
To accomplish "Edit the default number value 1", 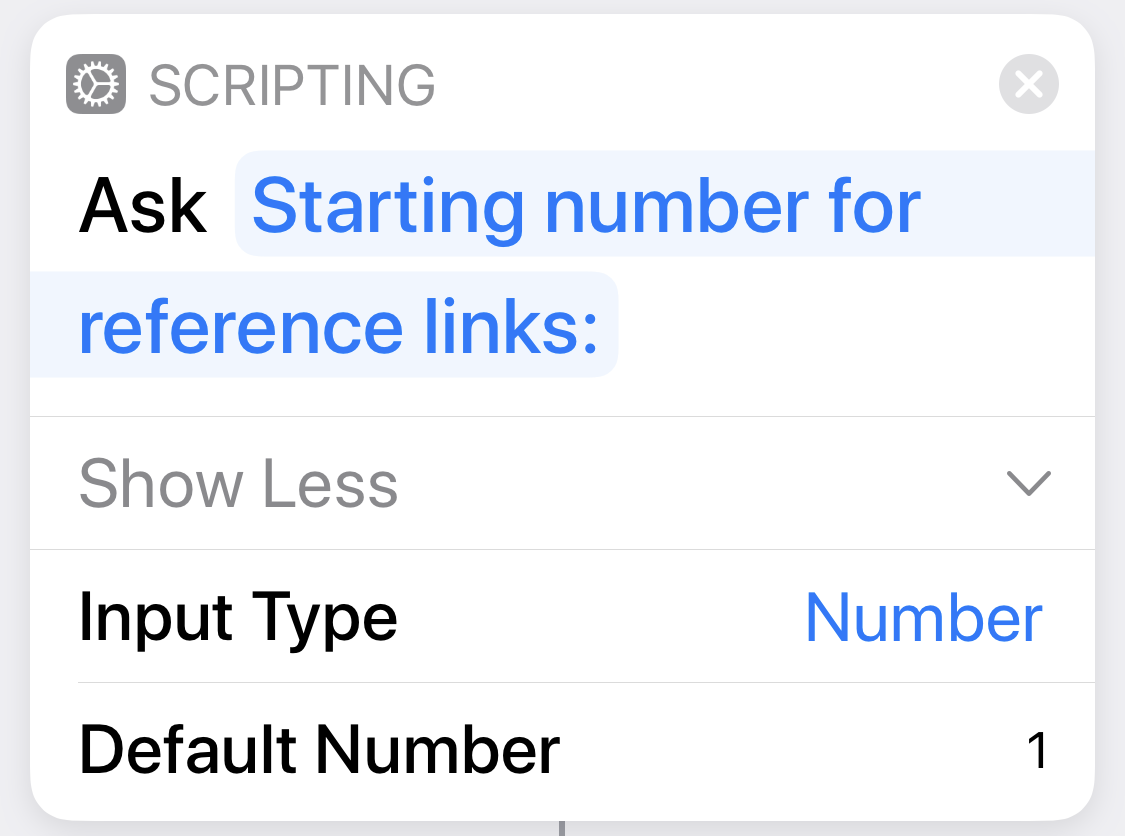I will click(1037, 750).
